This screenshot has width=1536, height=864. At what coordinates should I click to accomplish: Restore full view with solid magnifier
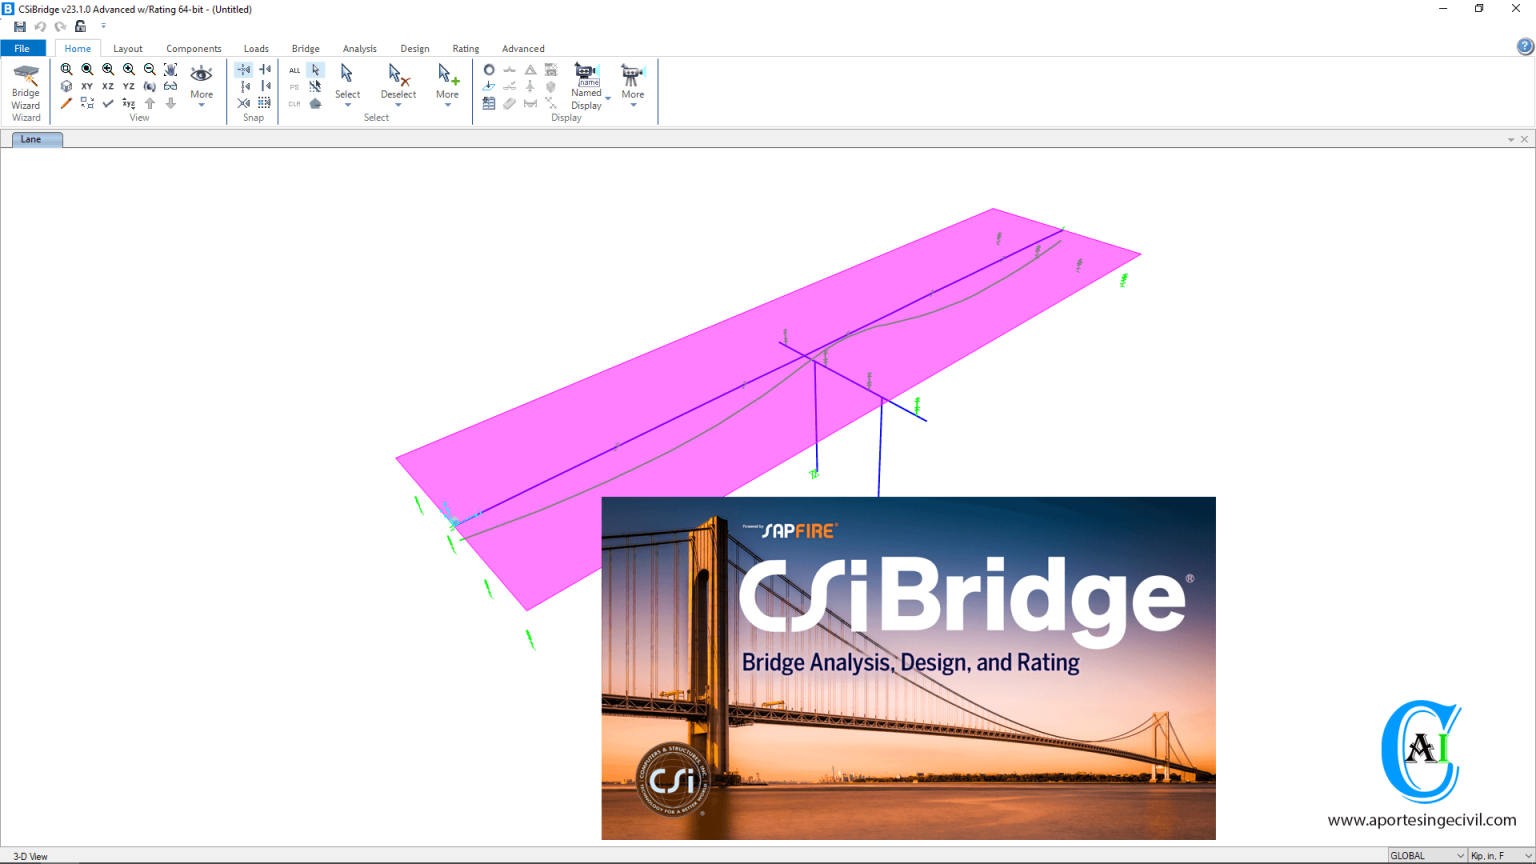[87, 69]
